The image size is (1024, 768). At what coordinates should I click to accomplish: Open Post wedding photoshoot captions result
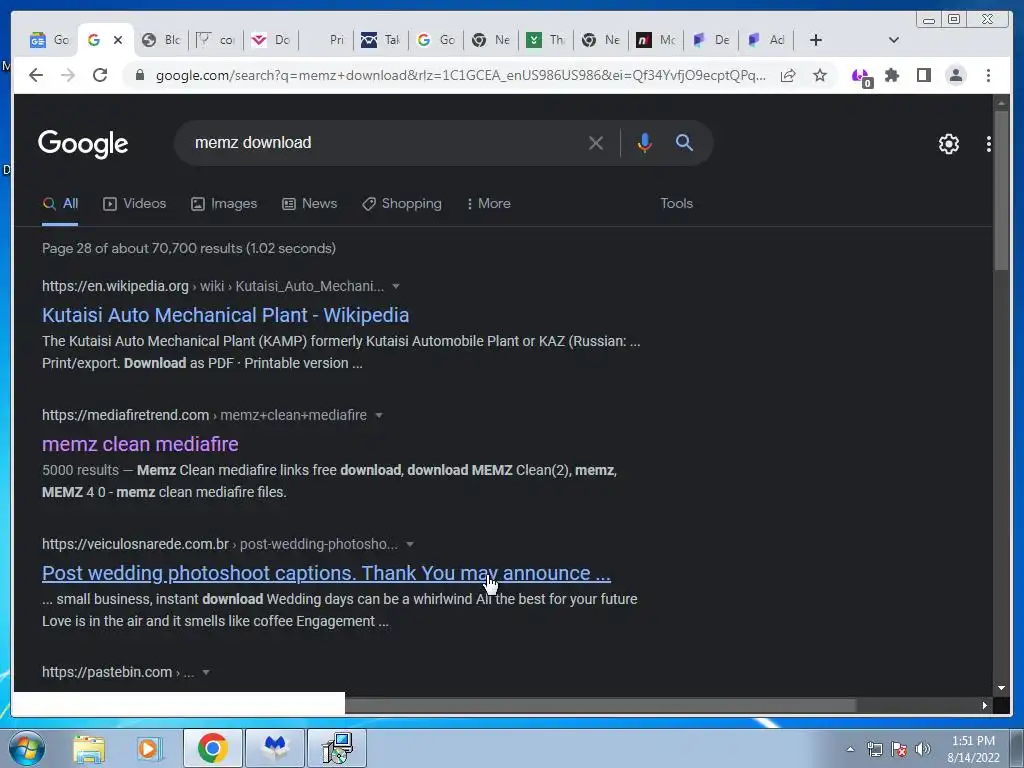click(327, 573)
